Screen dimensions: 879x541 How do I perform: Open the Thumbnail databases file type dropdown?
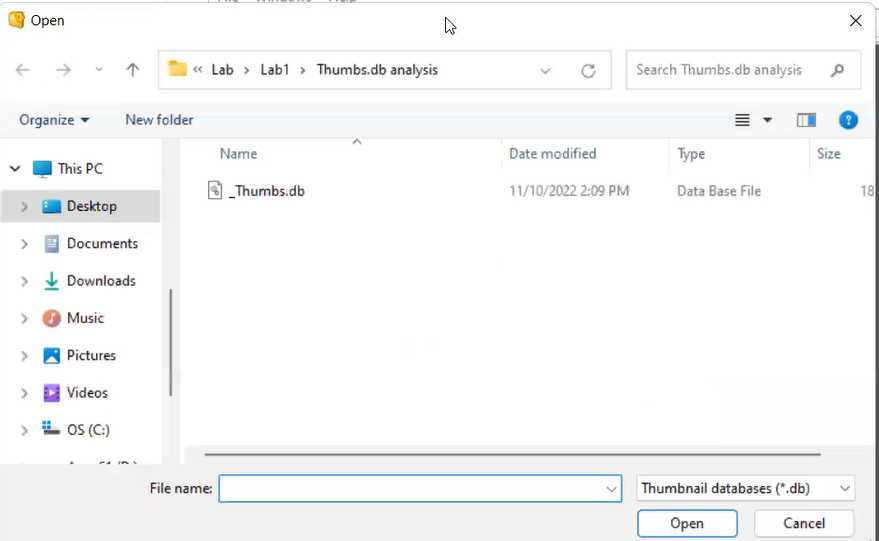[x=746, y=488]
